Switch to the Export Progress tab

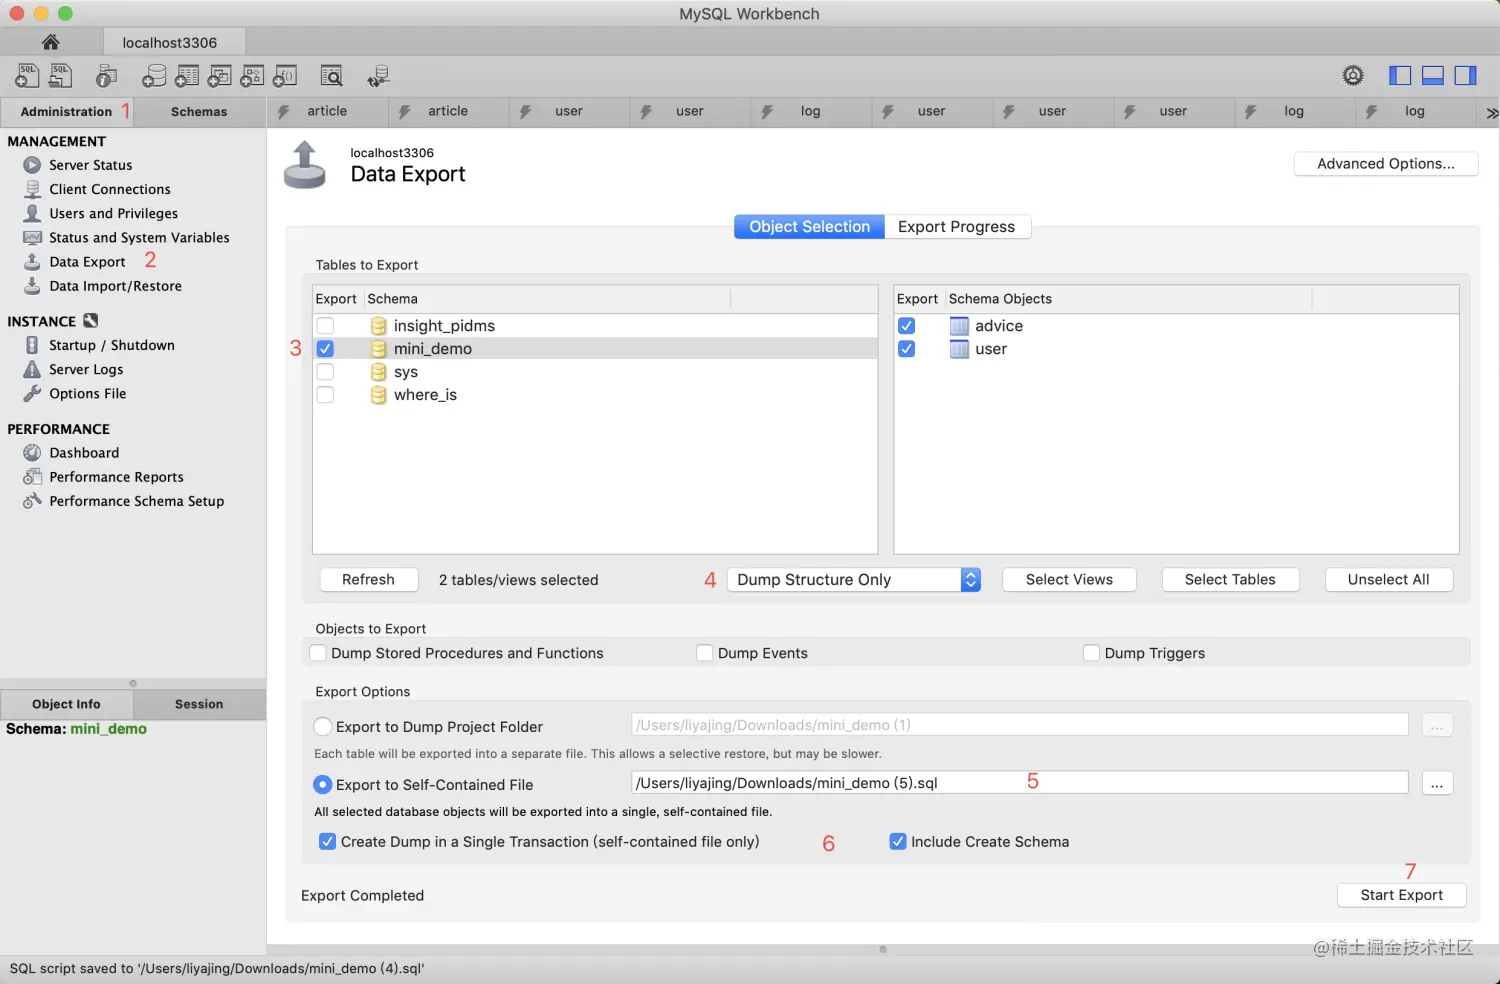click(957, 227)
